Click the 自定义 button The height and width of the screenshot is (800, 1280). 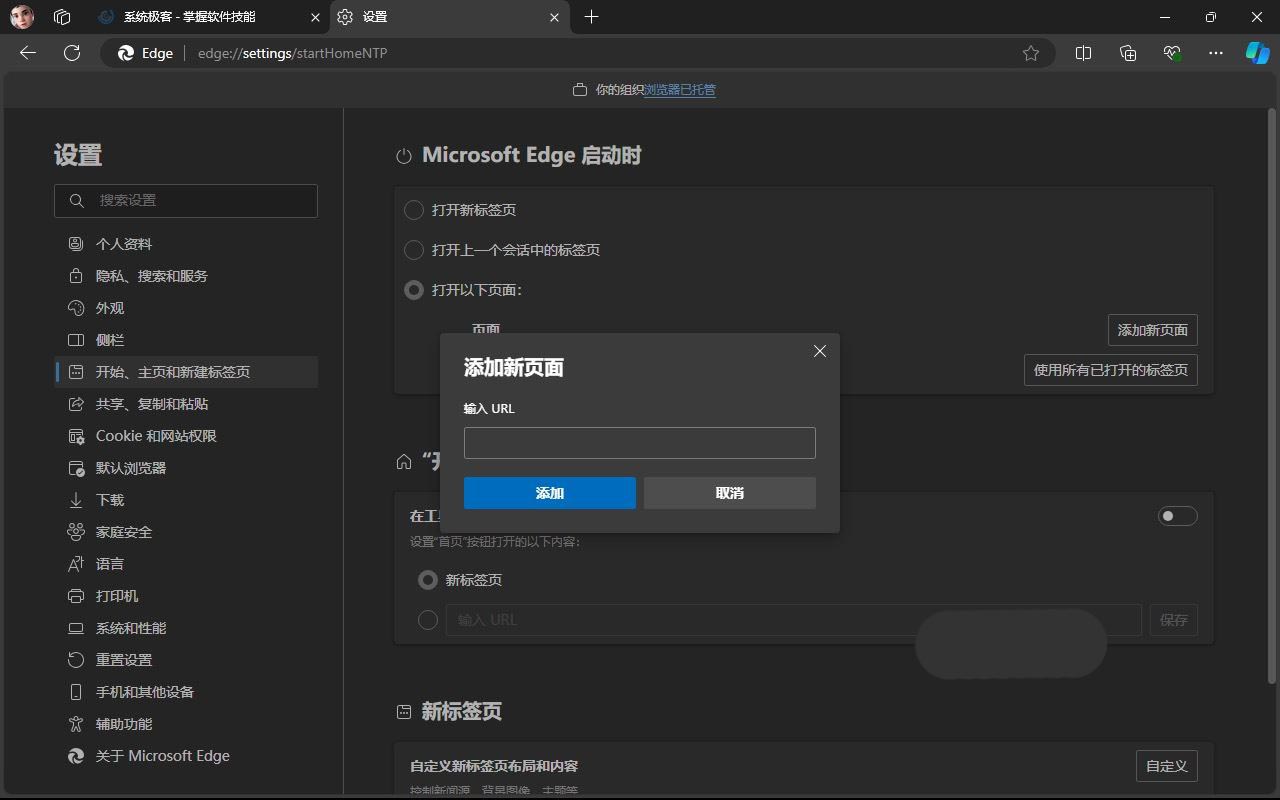click(x=1166, y=766)
